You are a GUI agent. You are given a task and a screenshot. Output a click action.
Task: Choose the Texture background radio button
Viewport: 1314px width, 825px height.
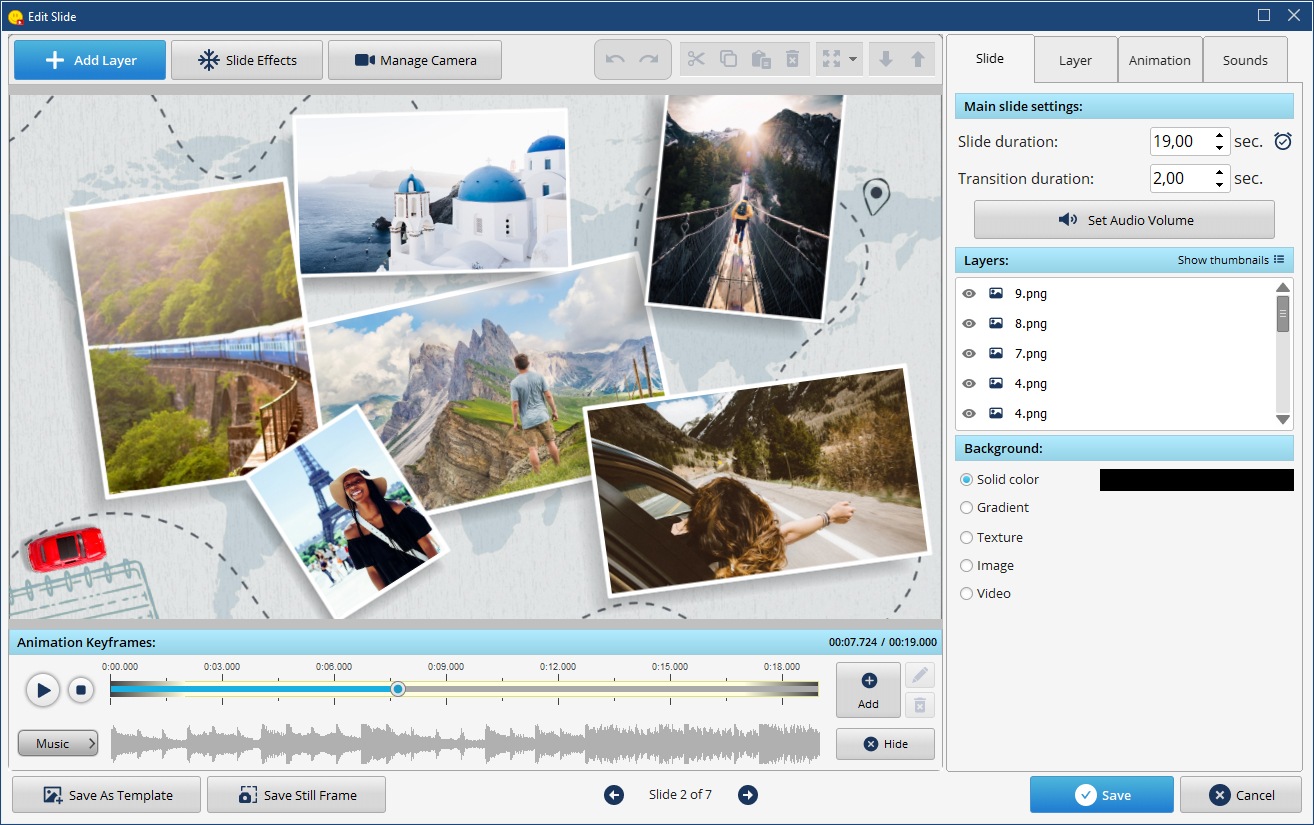(x=966, y=538)
